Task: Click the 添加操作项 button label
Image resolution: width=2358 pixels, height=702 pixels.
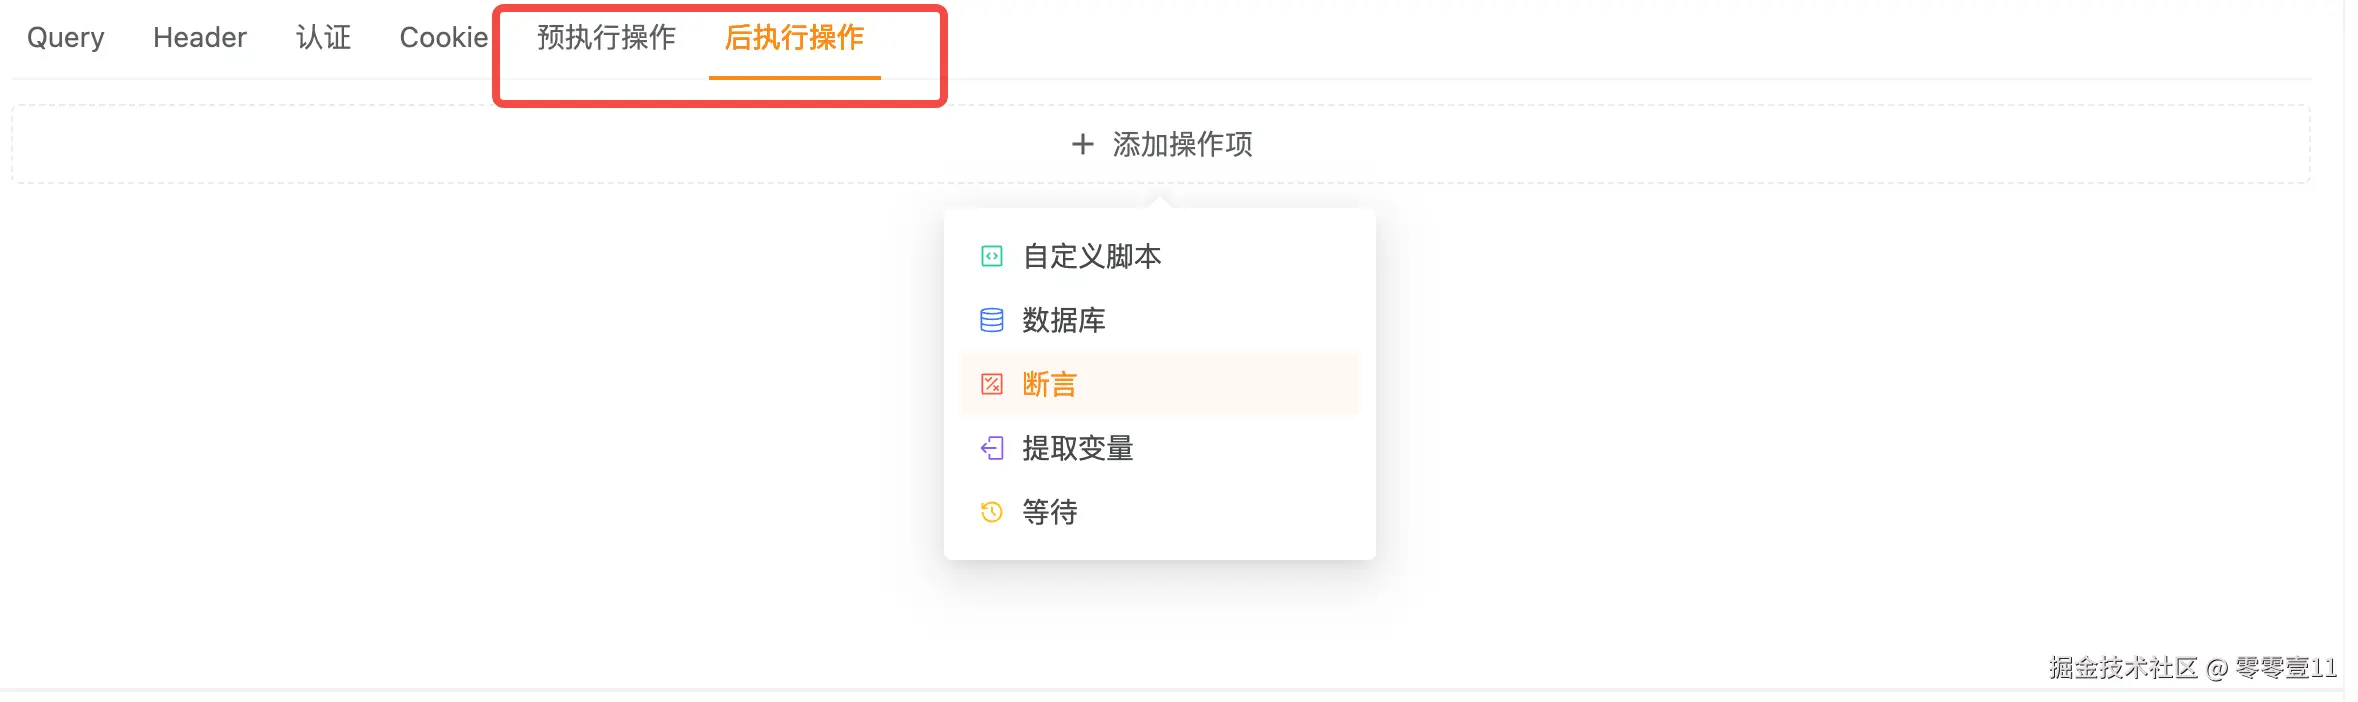Action: tap(1182, 145)
